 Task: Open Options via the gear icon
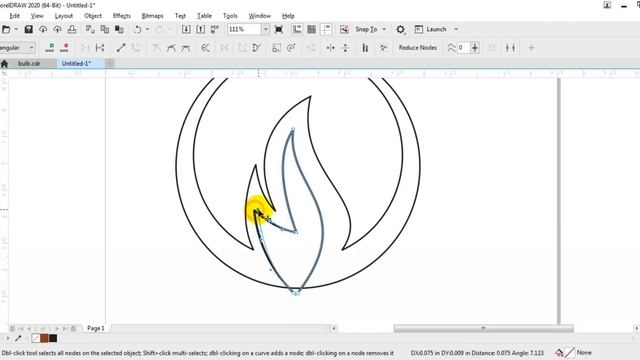400,29
